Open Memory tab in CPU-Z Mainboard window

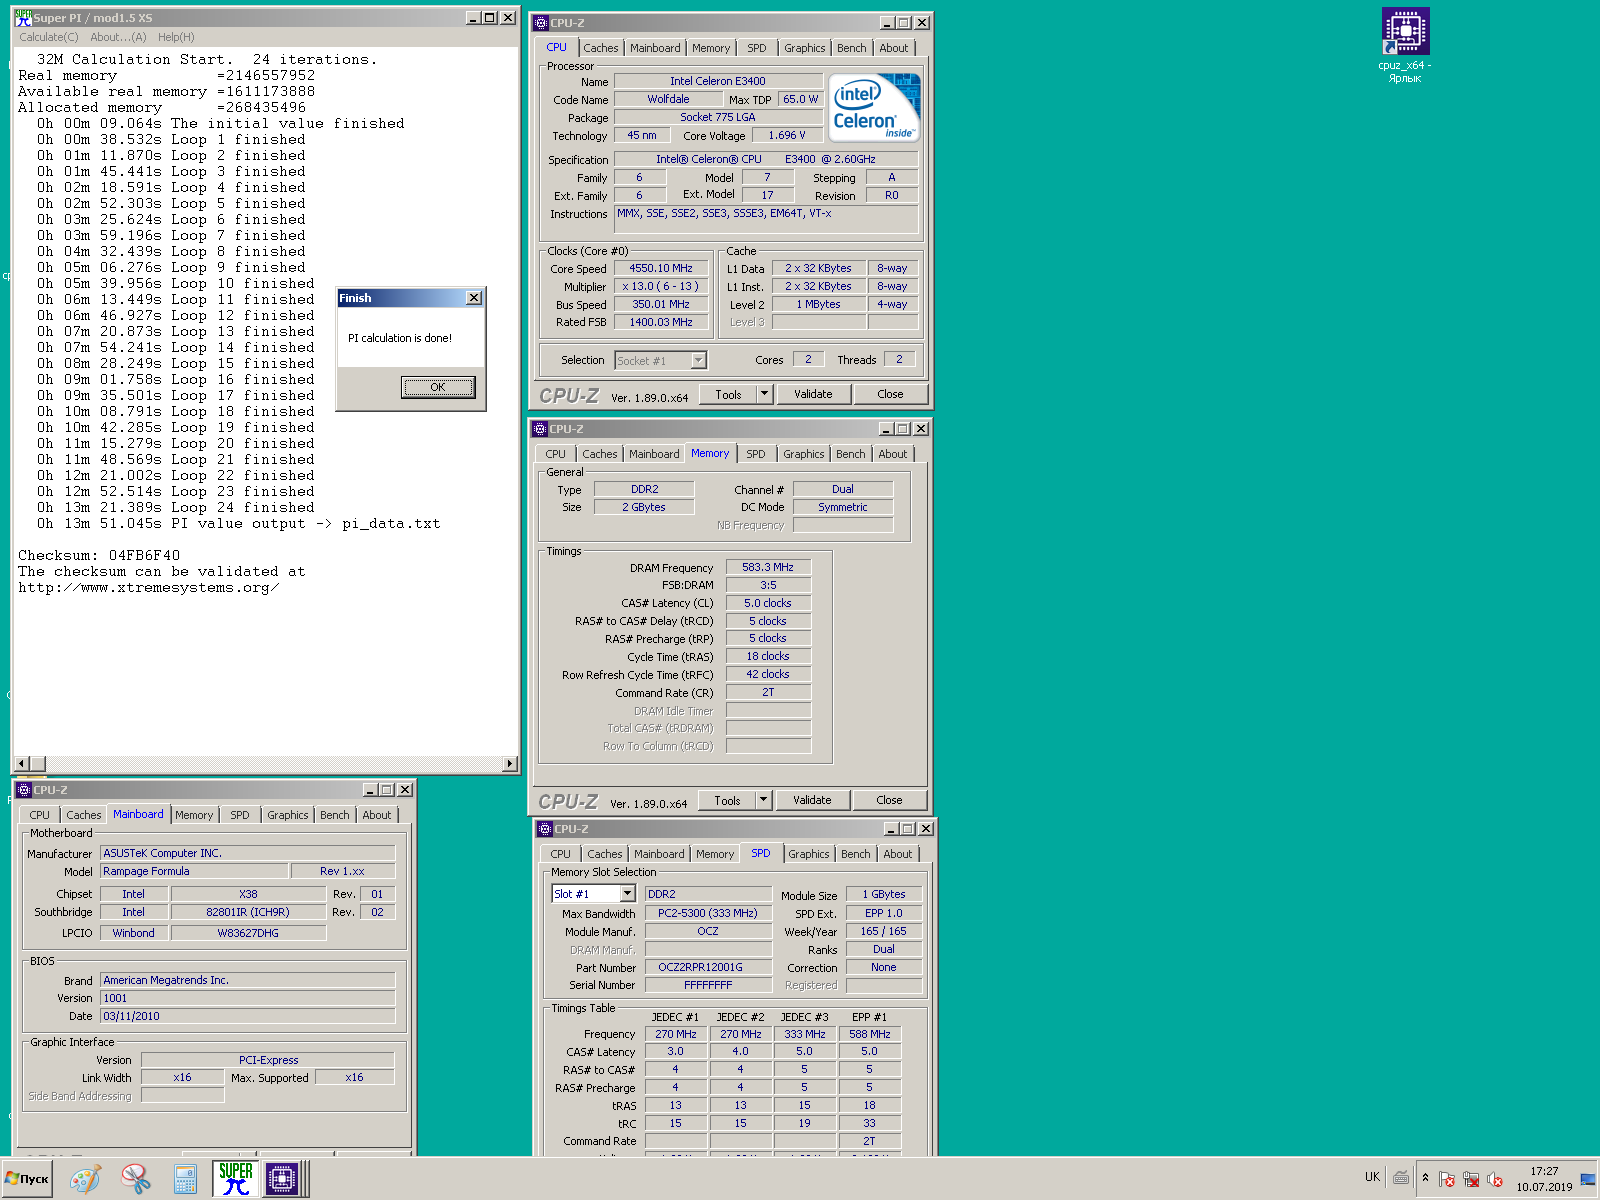[x=194, y=815]
